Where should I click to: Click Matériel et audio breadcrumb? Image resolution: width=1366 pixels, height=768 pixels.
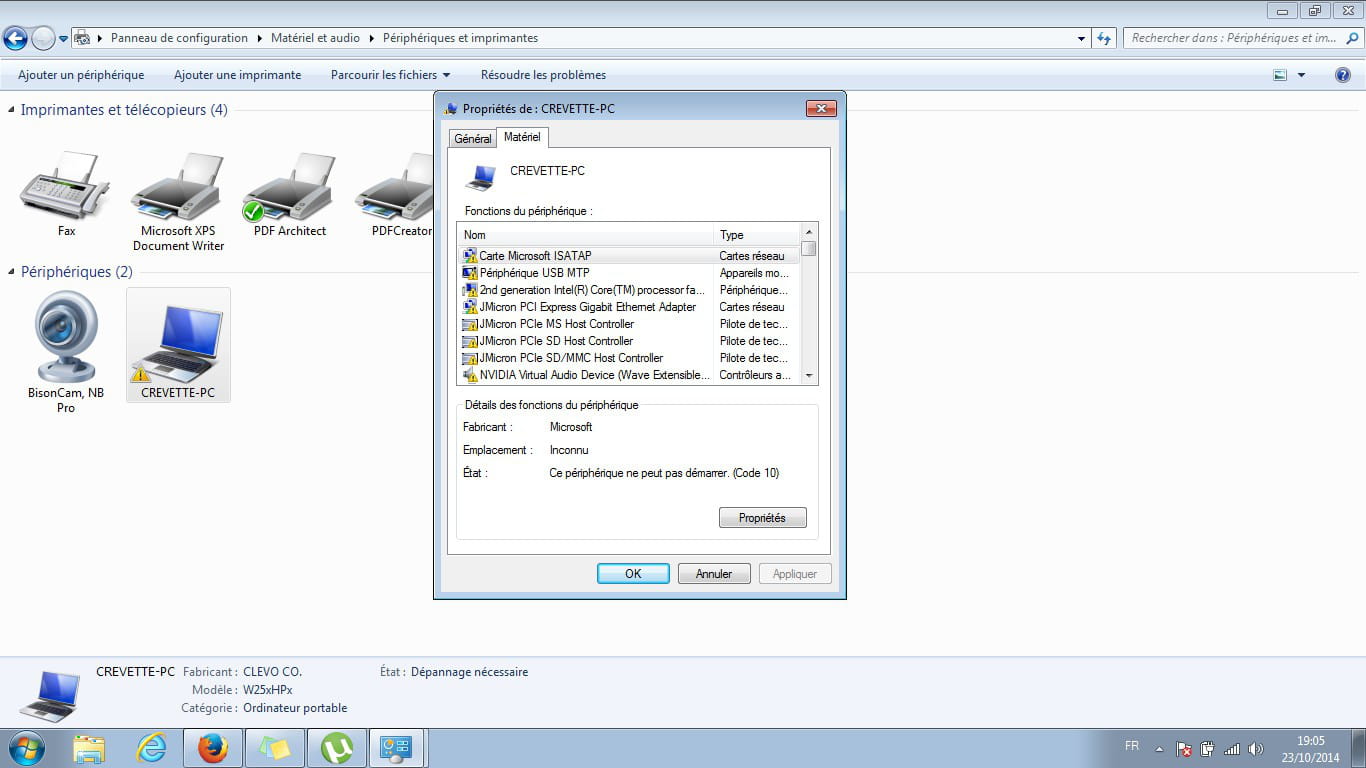click(315, 38)
